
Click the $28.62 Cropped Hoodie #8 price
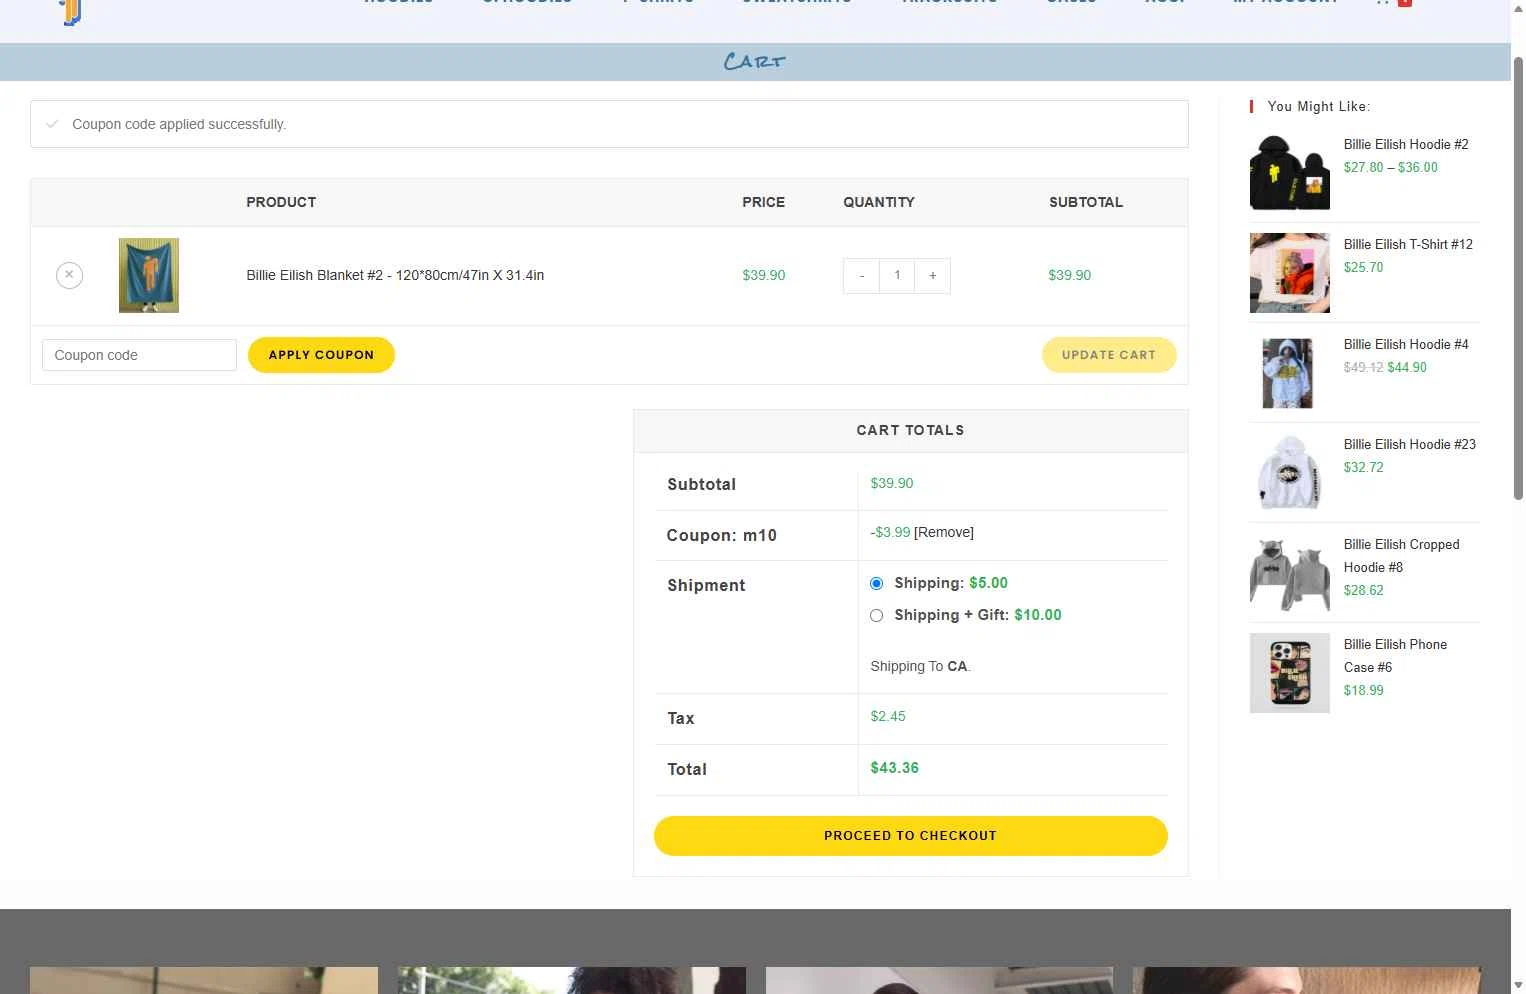tap(1364, 590)
